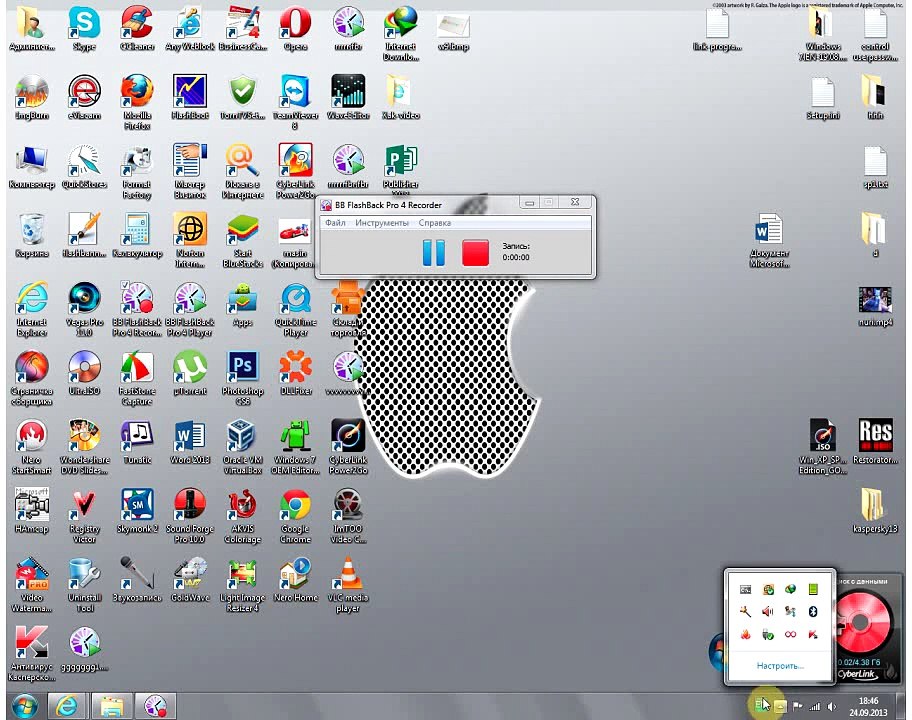Select the Restorator desktop icon
This screenshot has height=720, width=912.
pyautogui.click(x=875, y=442)
